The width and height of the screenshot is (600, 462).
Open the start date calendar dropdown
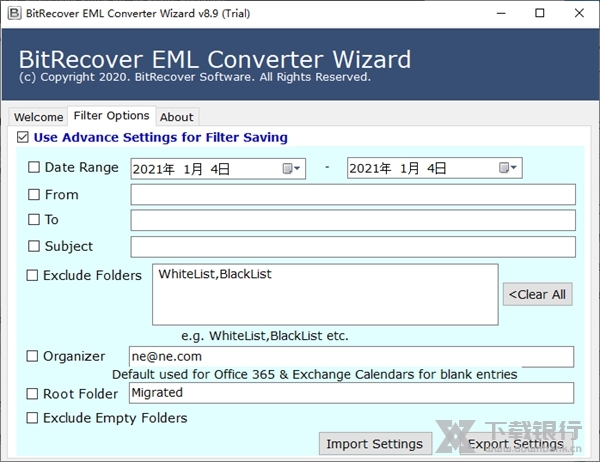click(291, 168)
